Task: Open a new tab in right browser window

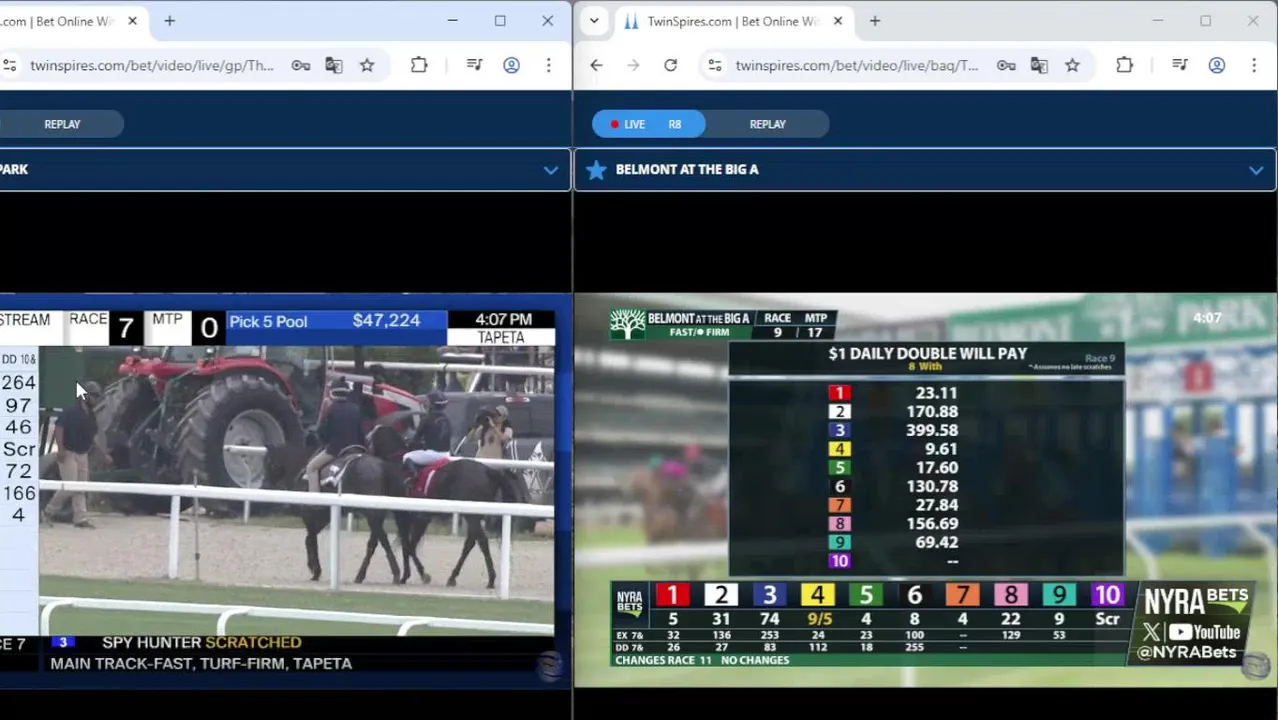Action: 875,21
